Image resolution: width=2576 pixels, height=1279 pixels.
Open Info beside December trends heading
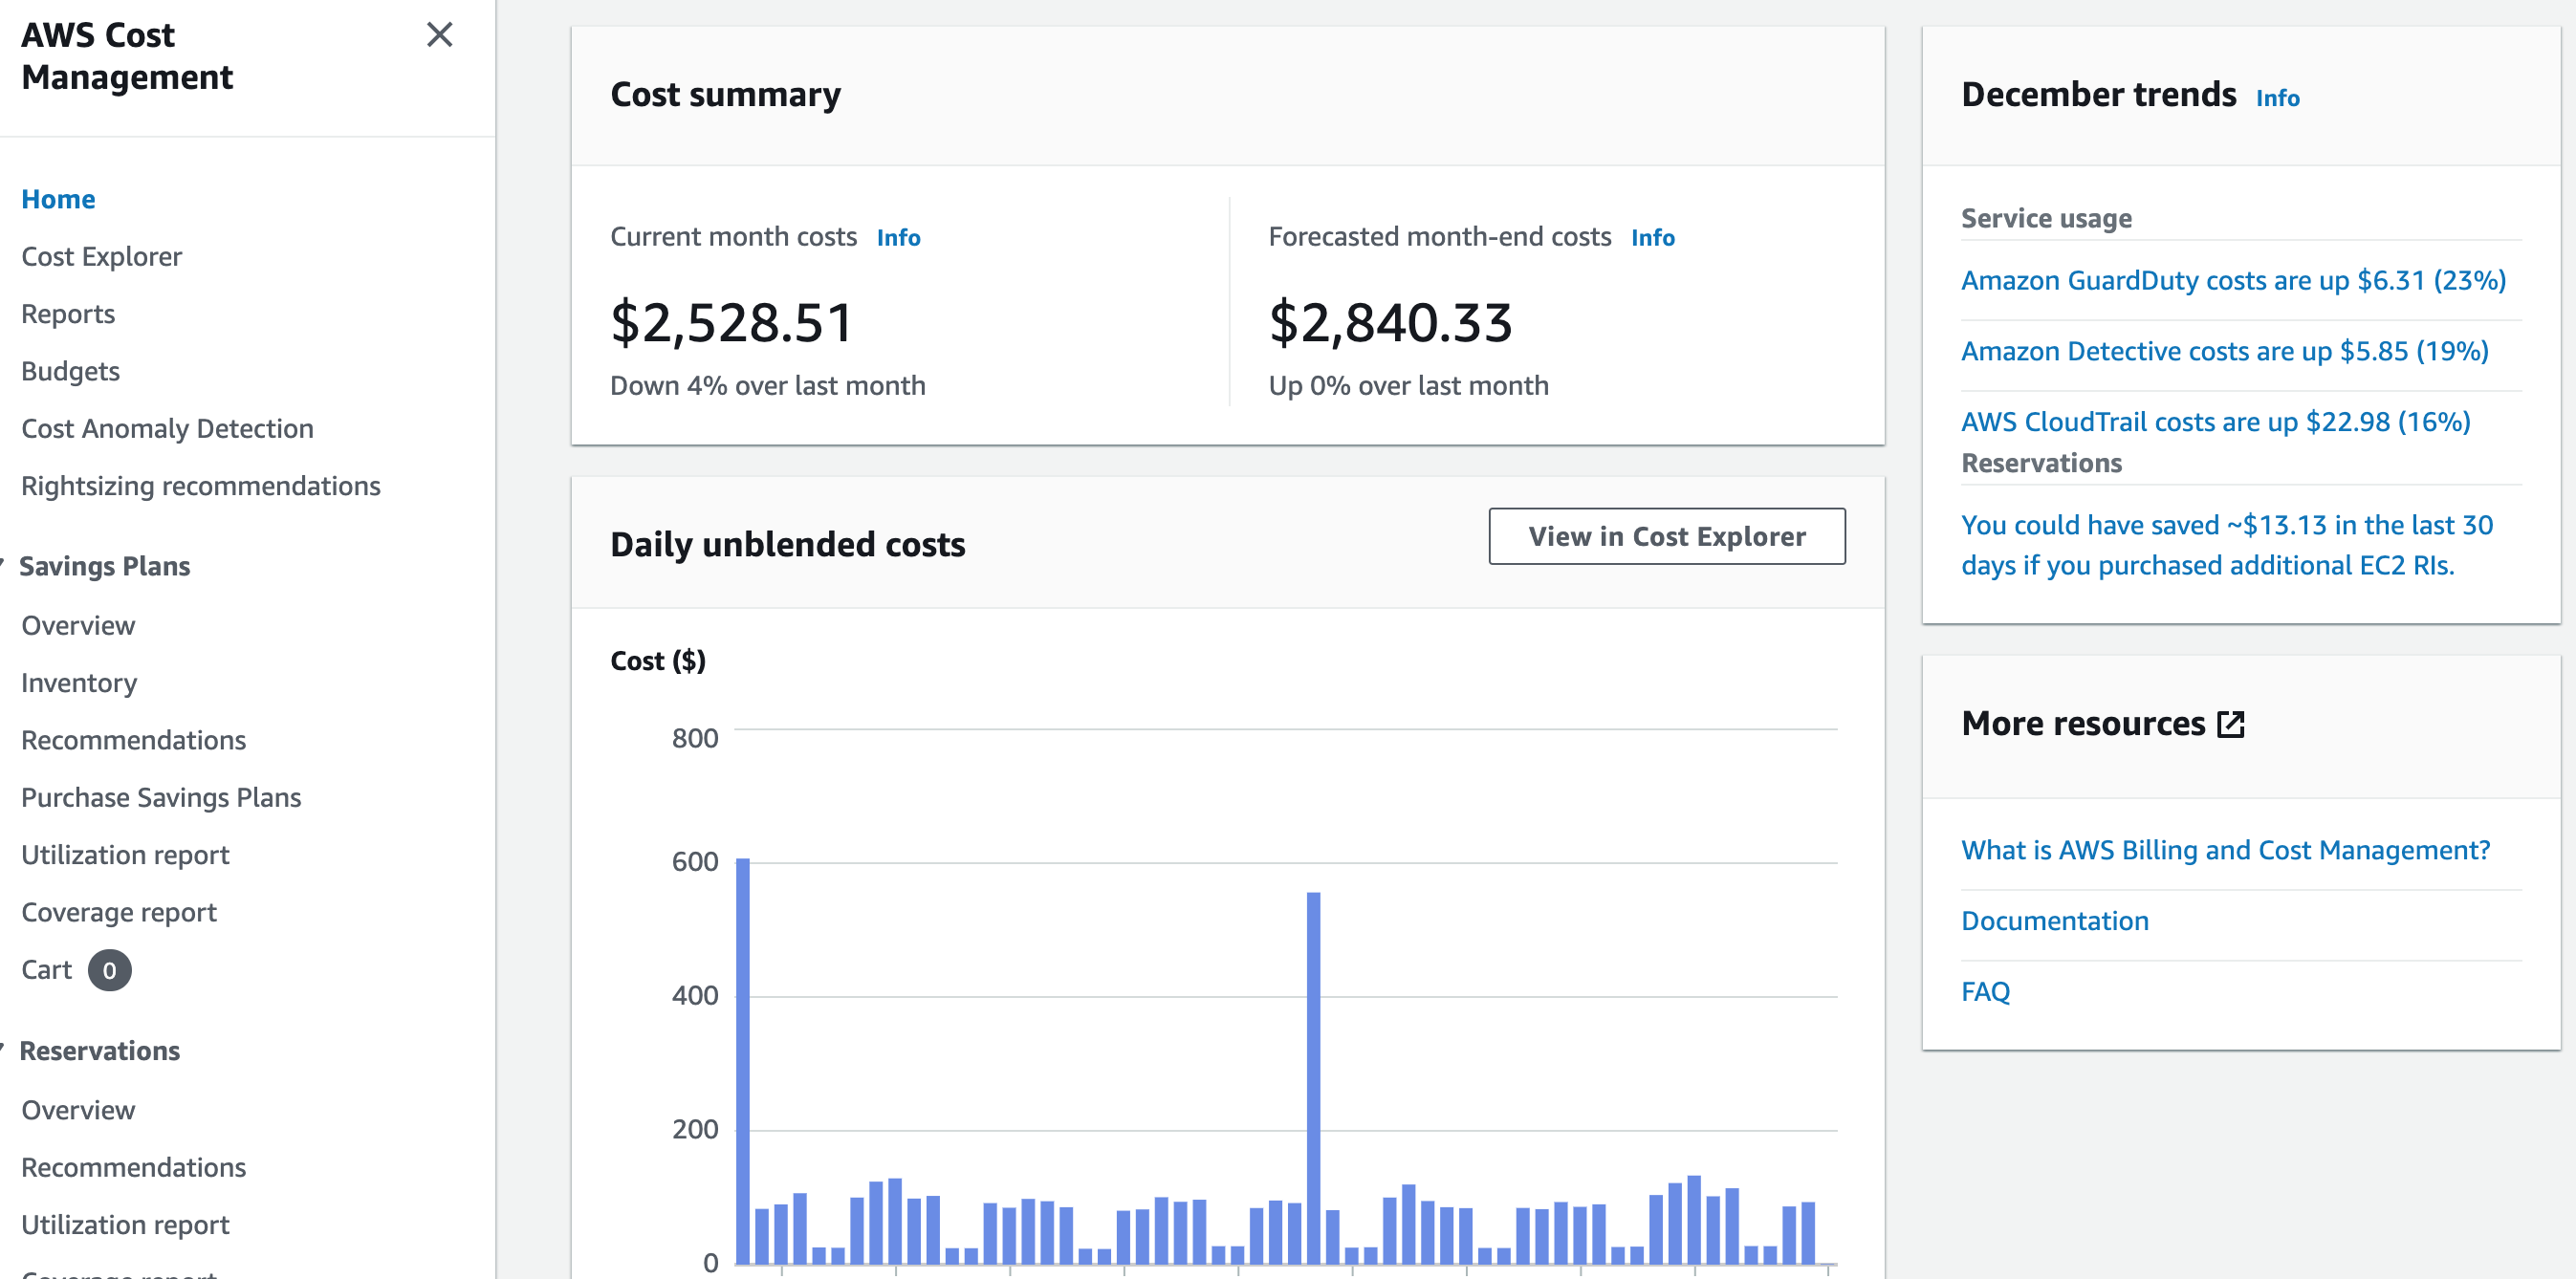[2276, 98]
